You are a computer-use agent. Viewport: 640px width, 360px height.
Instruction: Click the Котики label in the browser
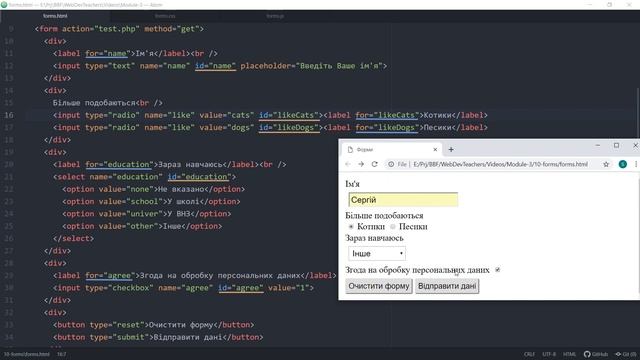[371, 227]
